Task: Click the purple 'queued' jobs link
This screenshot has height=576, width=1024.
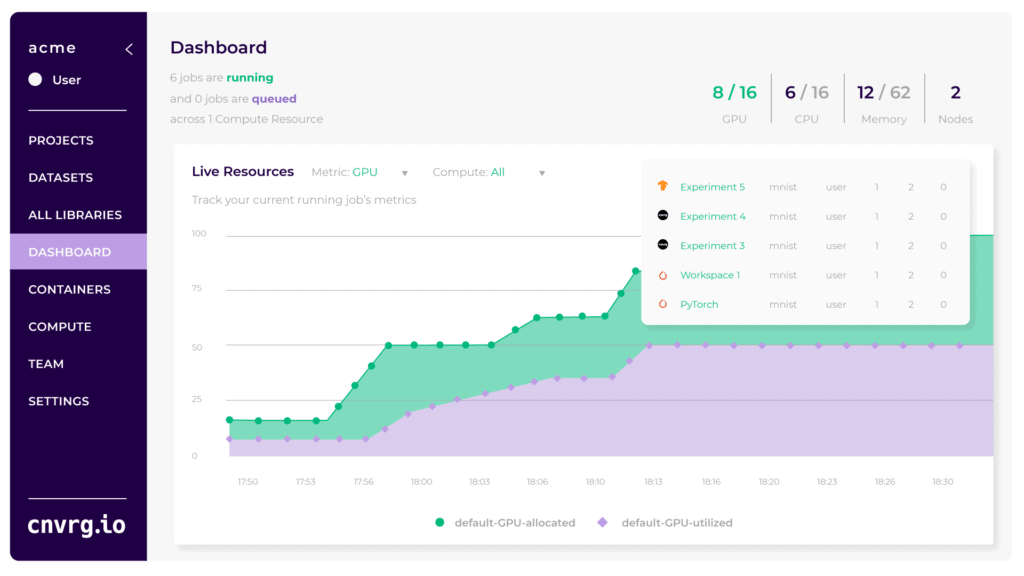Action: [274, 99]
